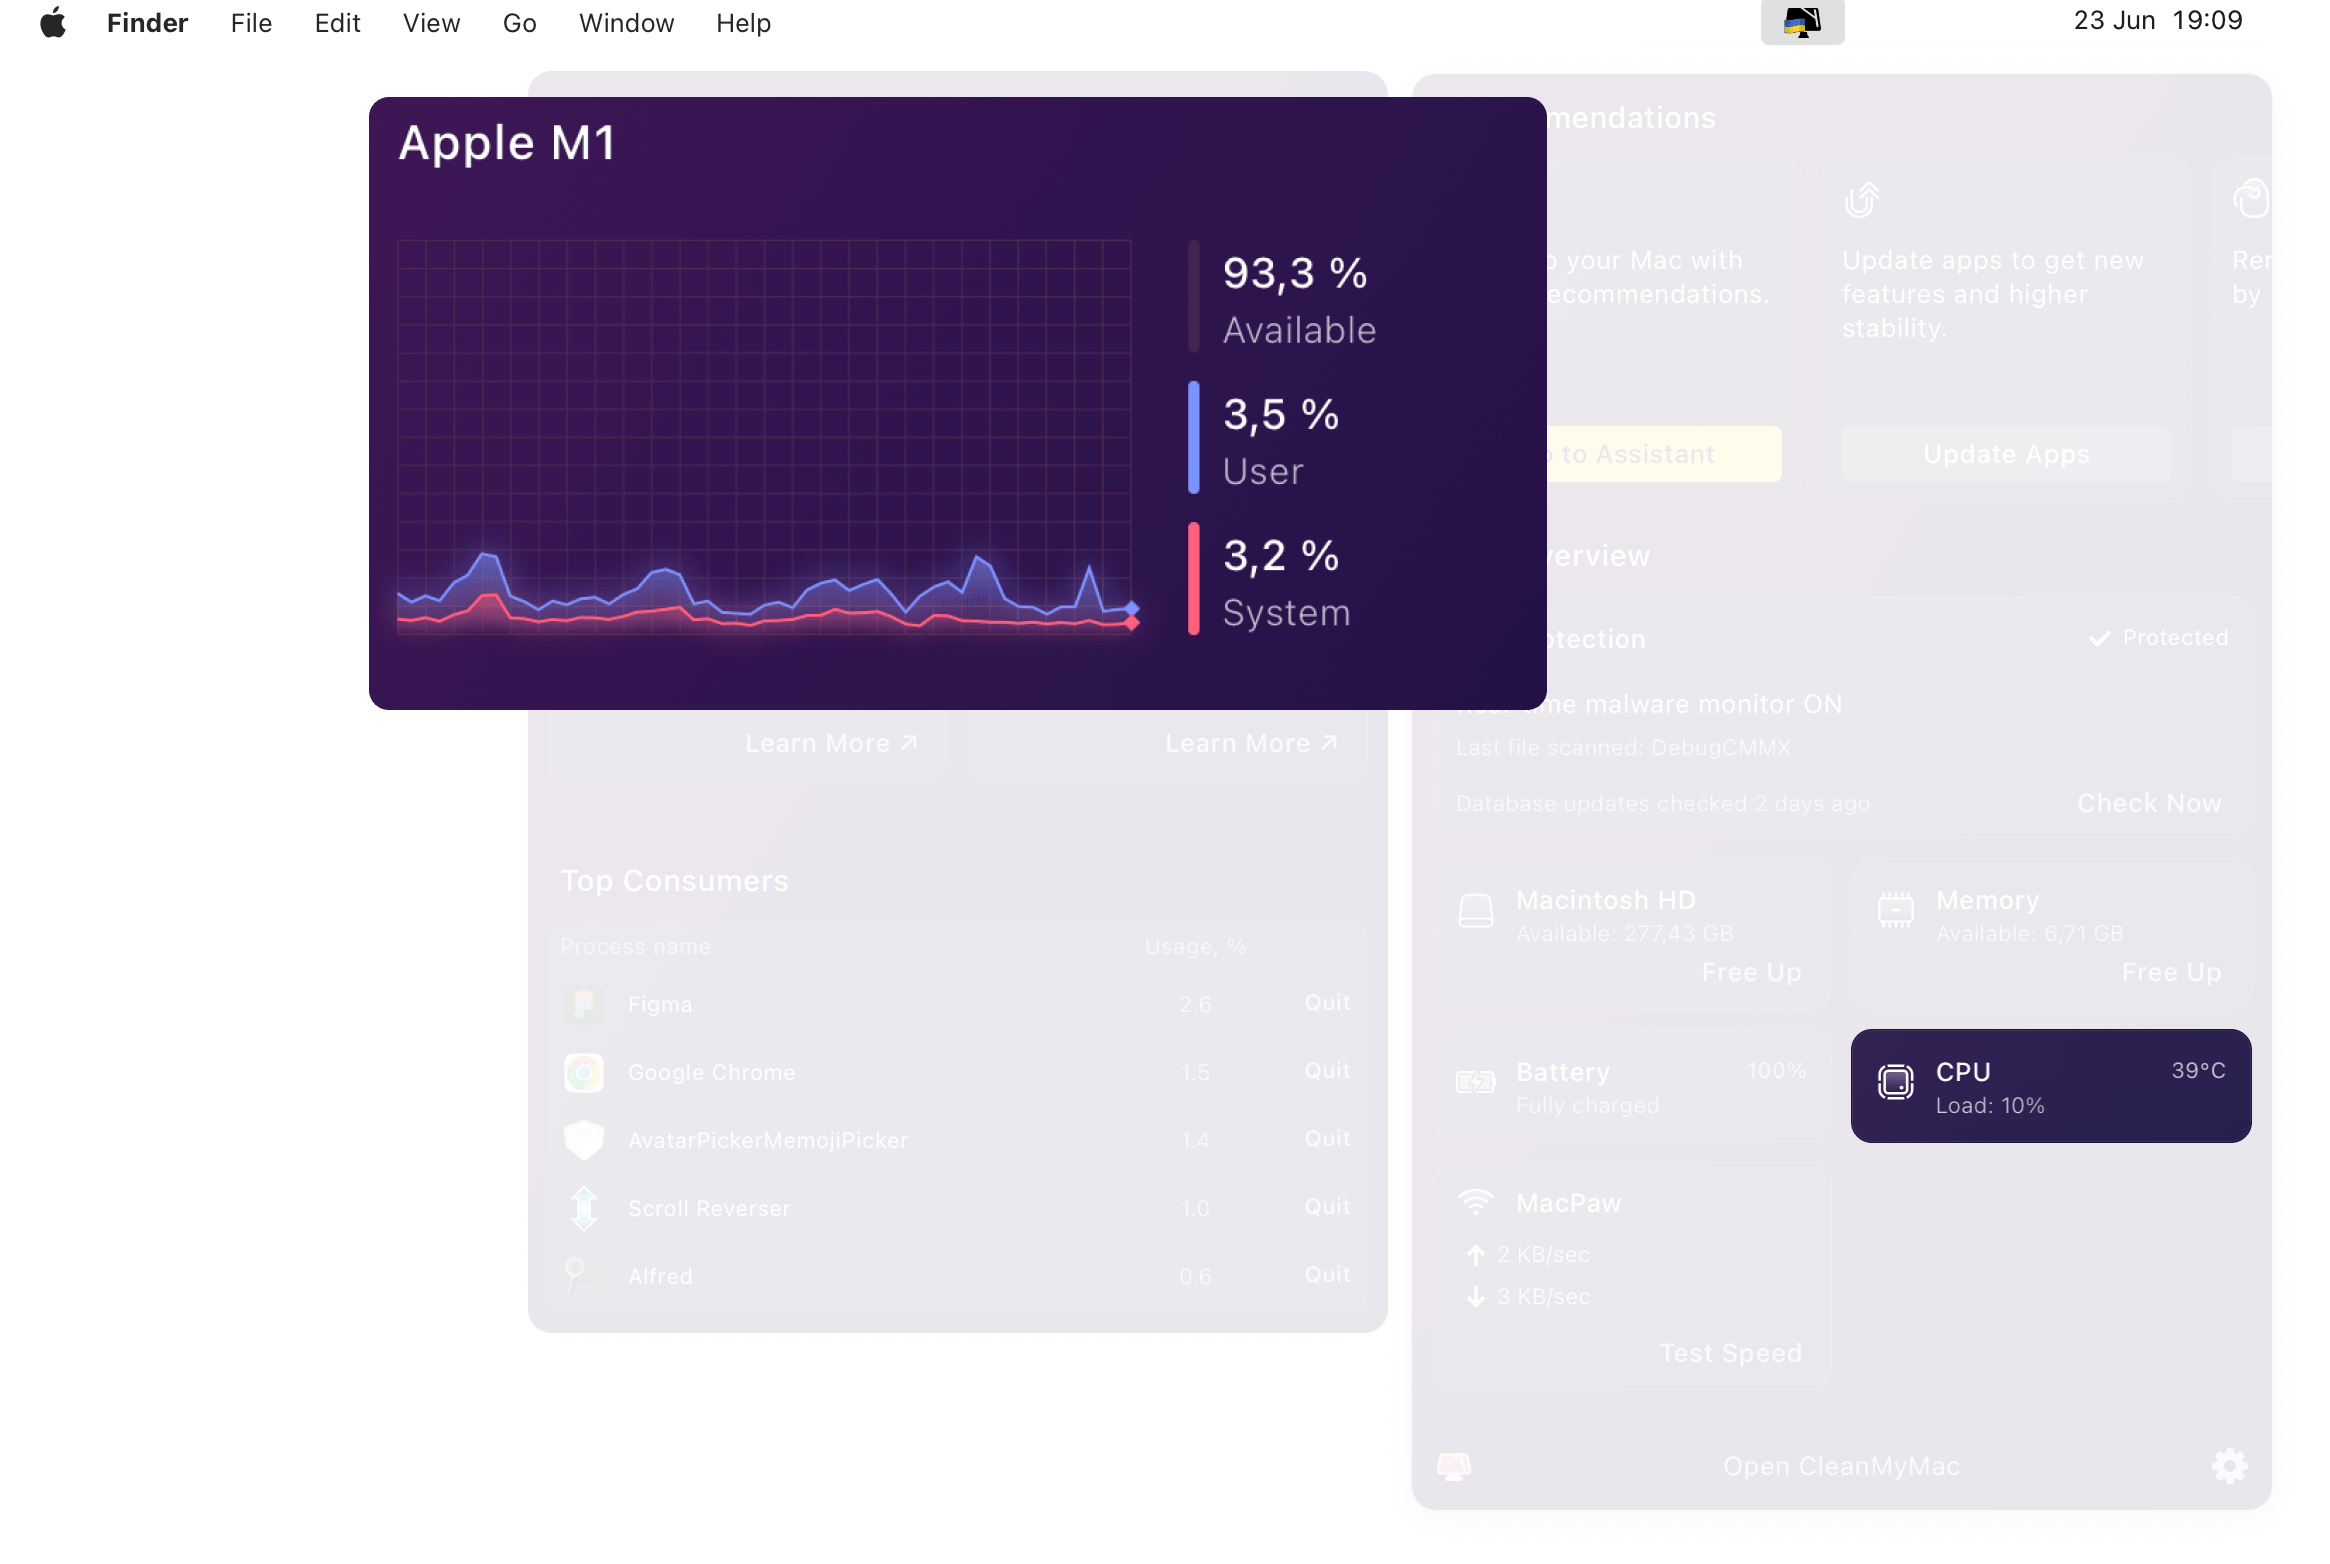Click the CPU usage graph
The image size is (2330, 1564).
(765, 437)
